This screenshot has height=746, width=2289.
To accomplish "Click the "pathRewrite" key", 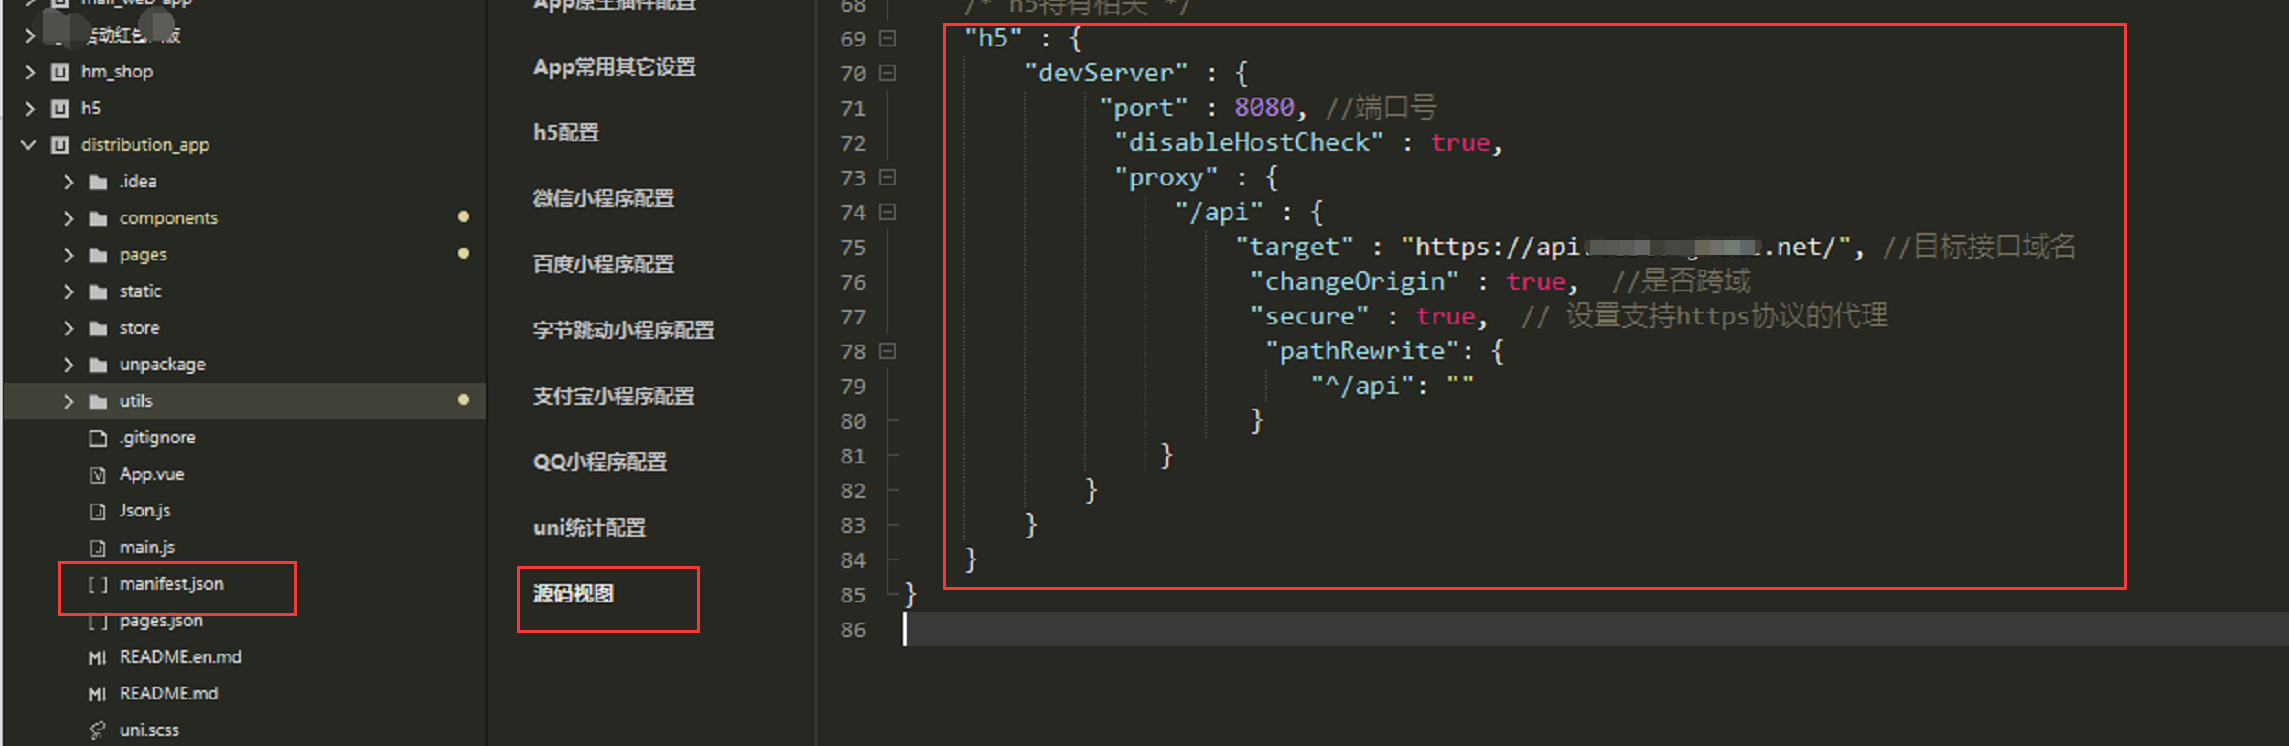I will [1362, 351].
